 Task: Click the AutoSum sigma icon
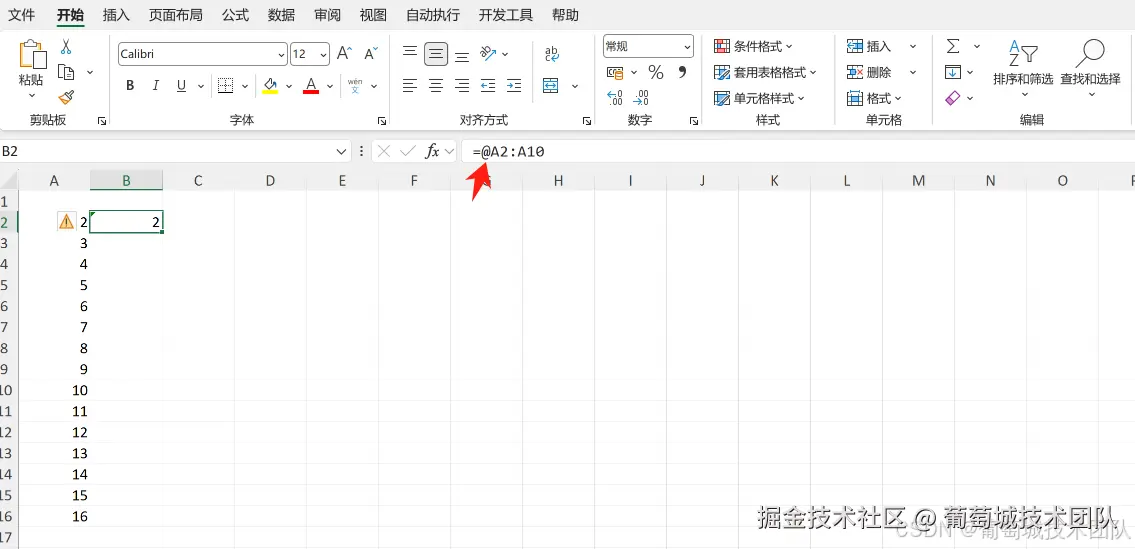(x=953, y=46)
